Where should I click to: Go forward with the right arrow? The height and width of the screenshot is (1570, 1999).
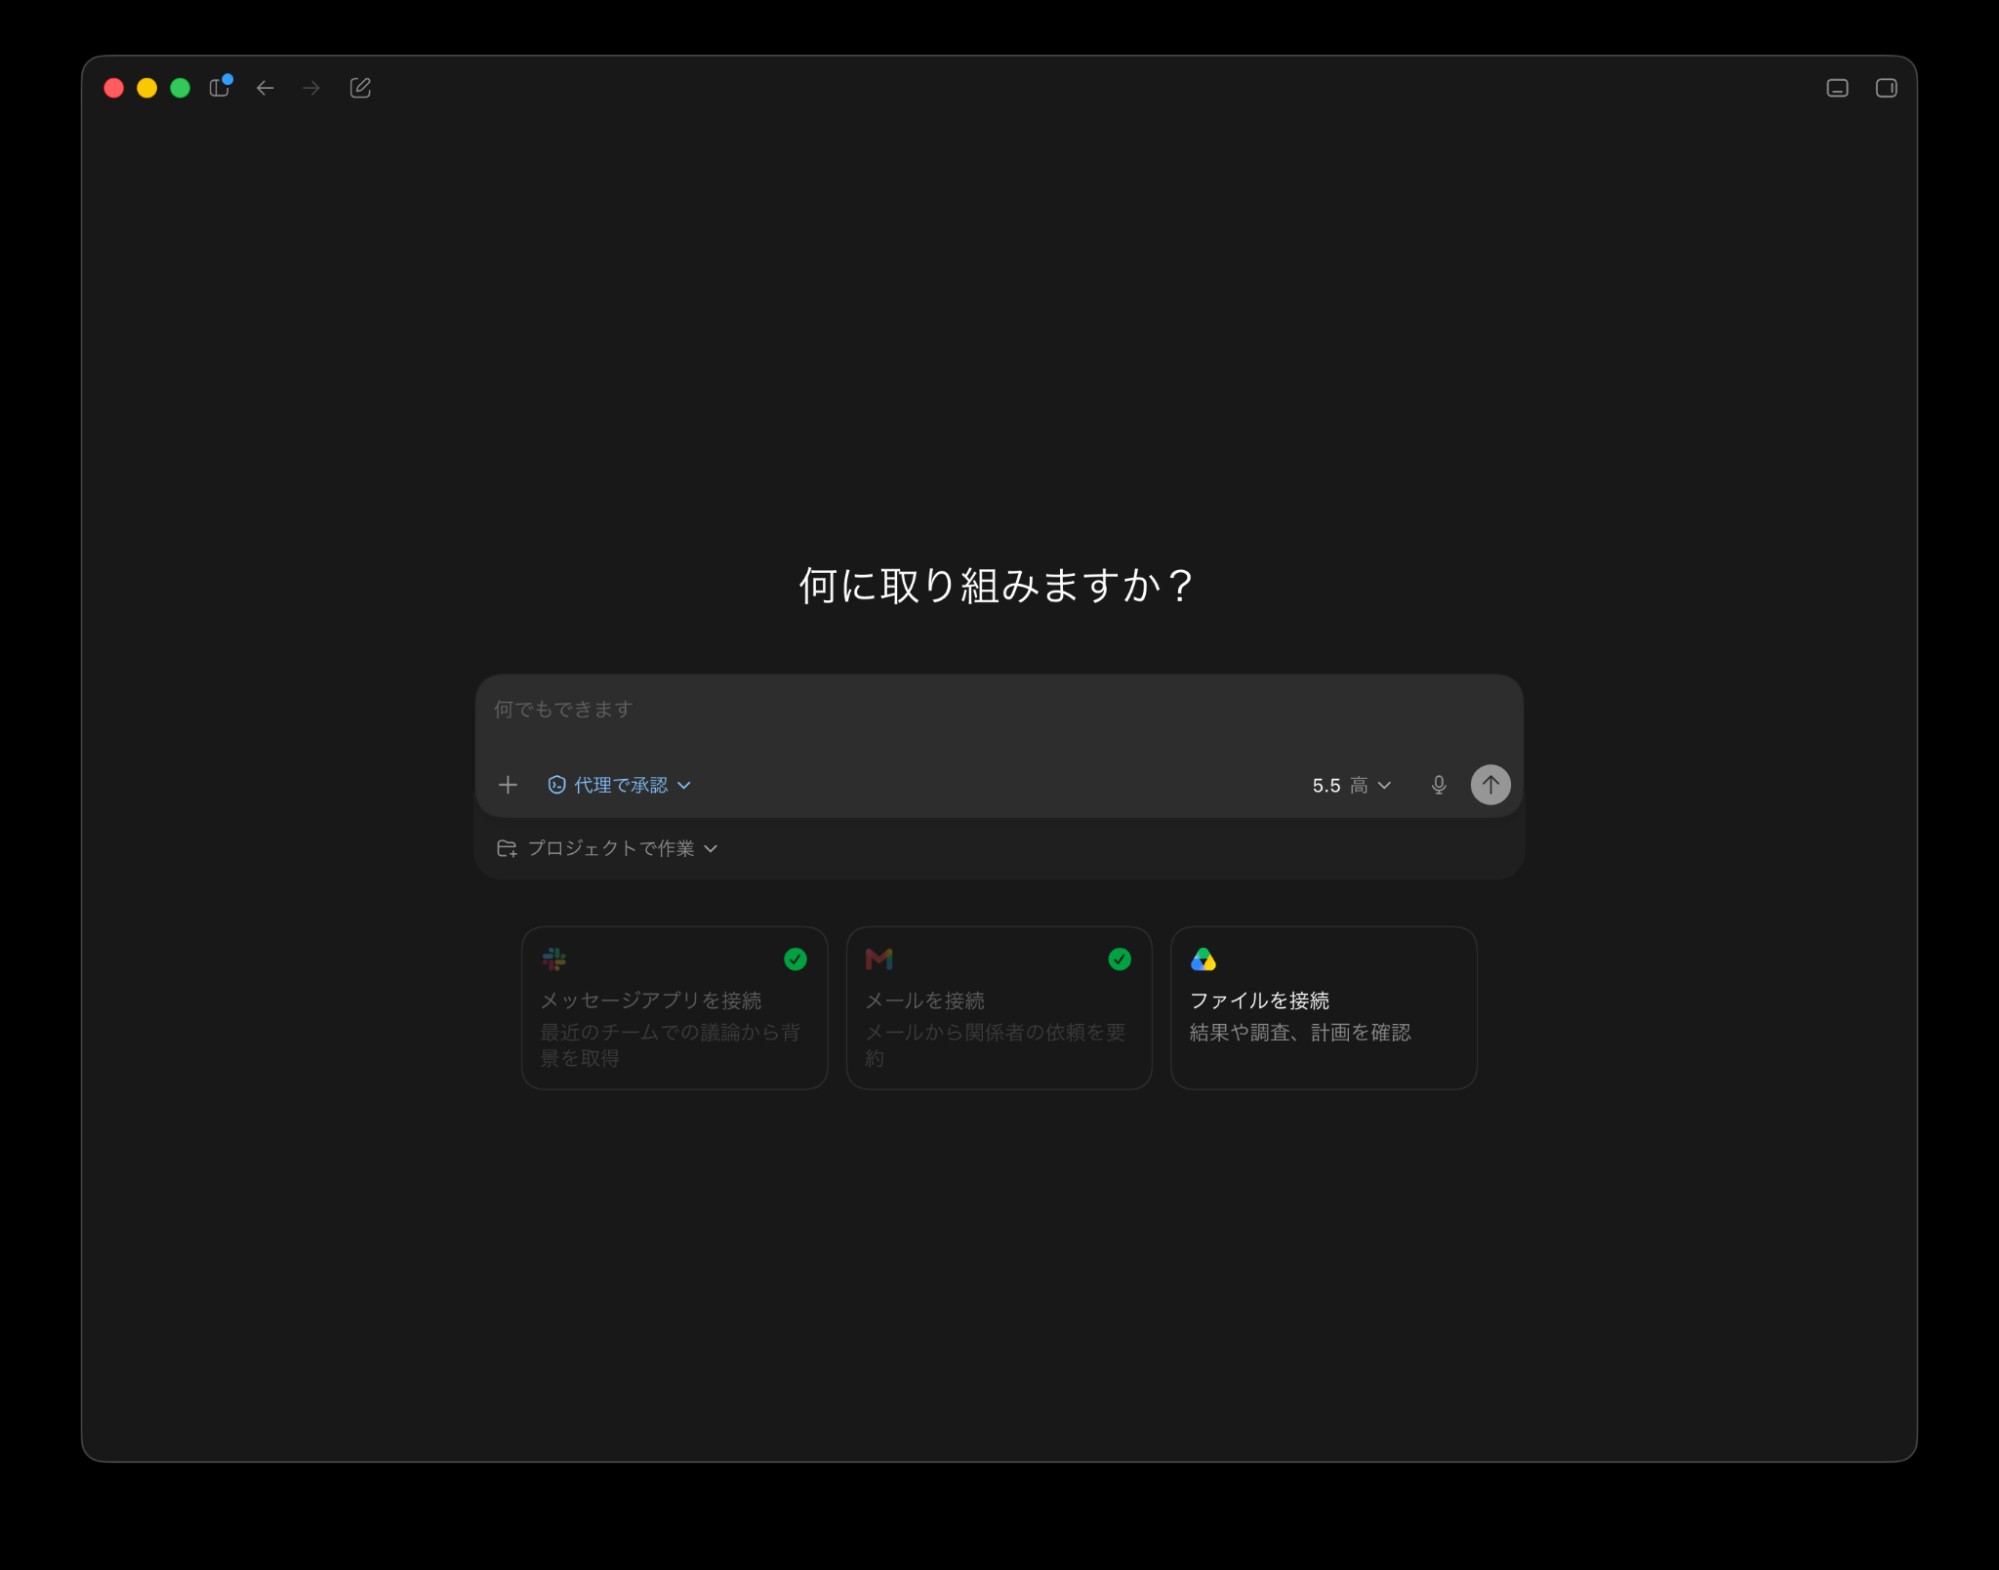point(312,88)
